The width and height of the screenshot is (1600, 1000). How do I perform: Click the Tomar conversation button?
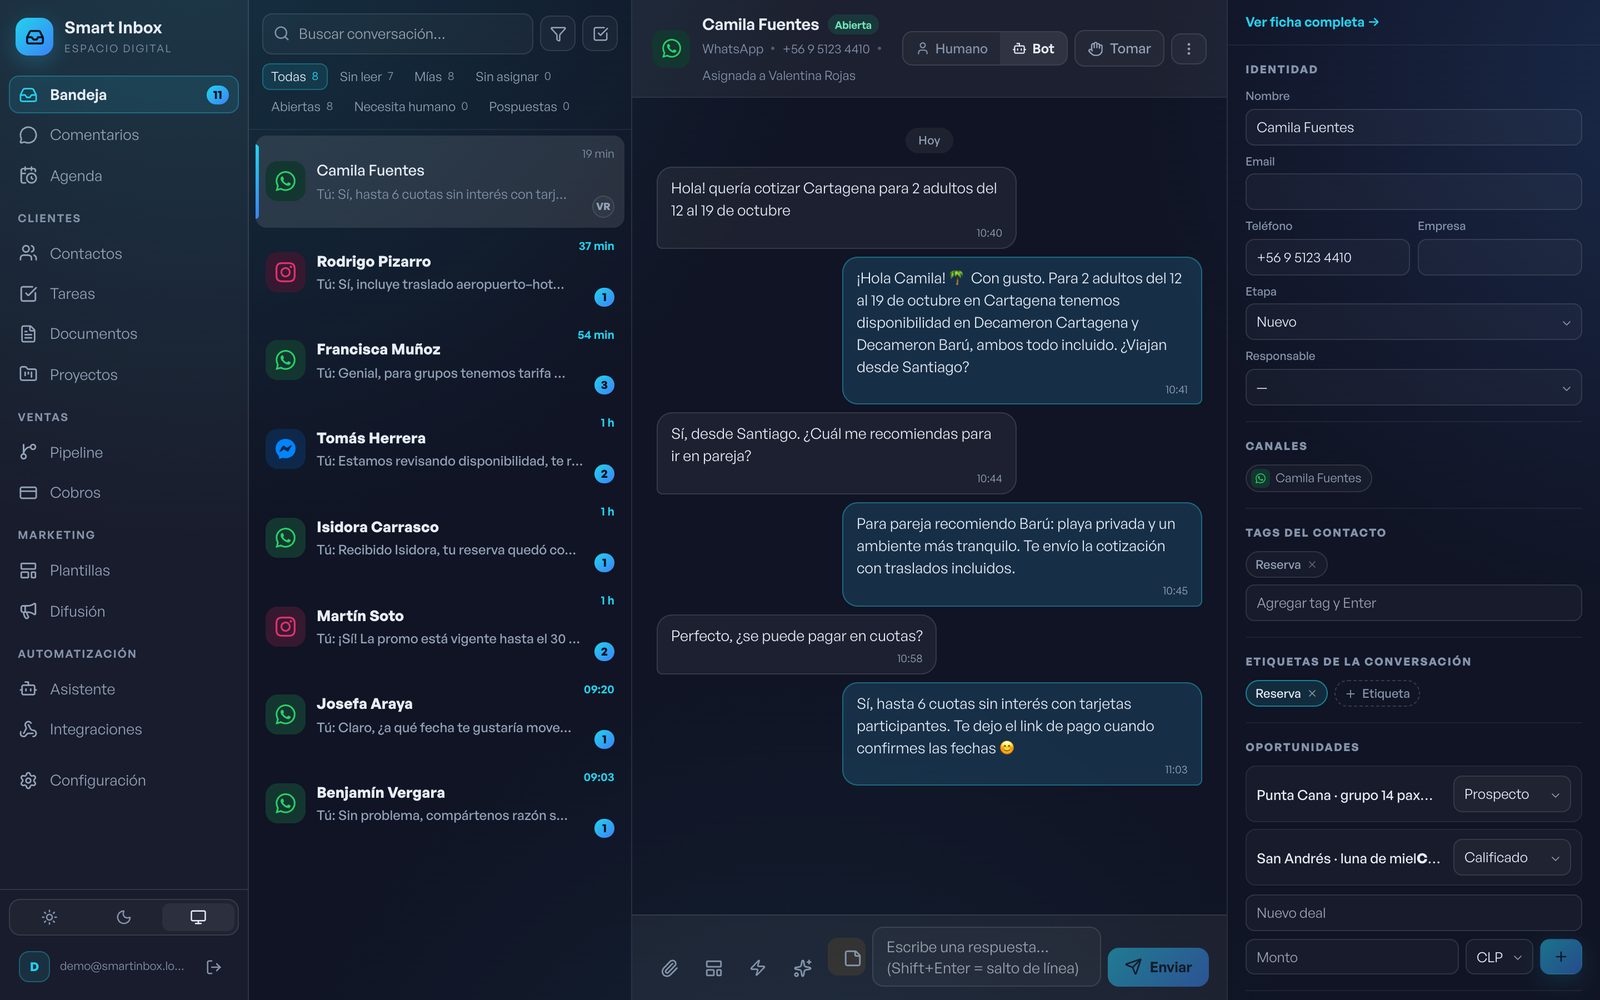click(x=1119, y=48)
